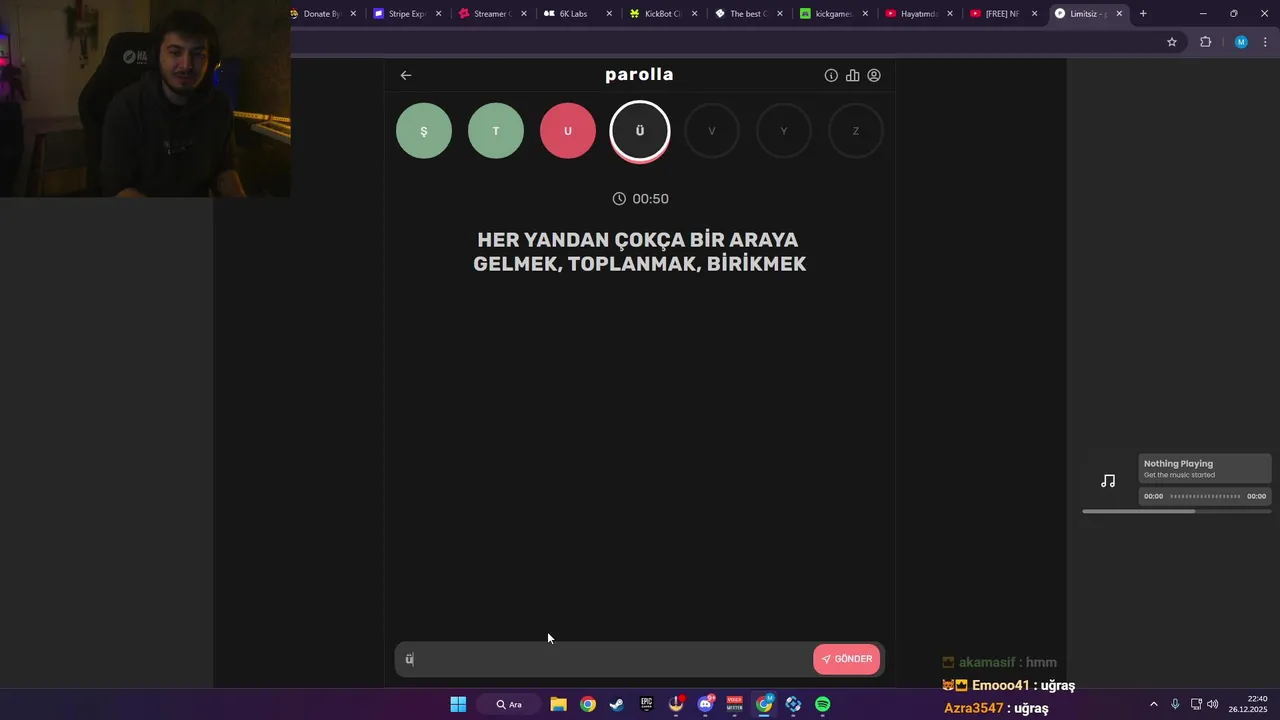Open the statistics bar chart icon

(852, 75)
